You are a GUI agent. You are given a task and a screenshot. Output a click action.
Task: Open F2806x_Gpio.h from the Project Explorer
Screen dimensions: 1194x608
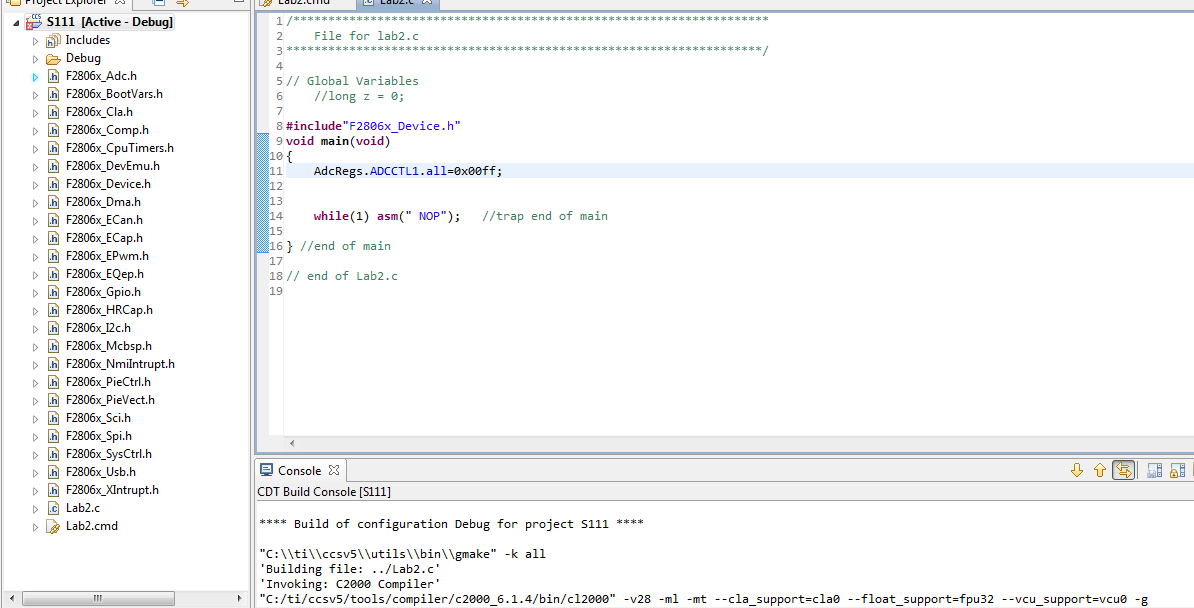click(x=102, y=291)
